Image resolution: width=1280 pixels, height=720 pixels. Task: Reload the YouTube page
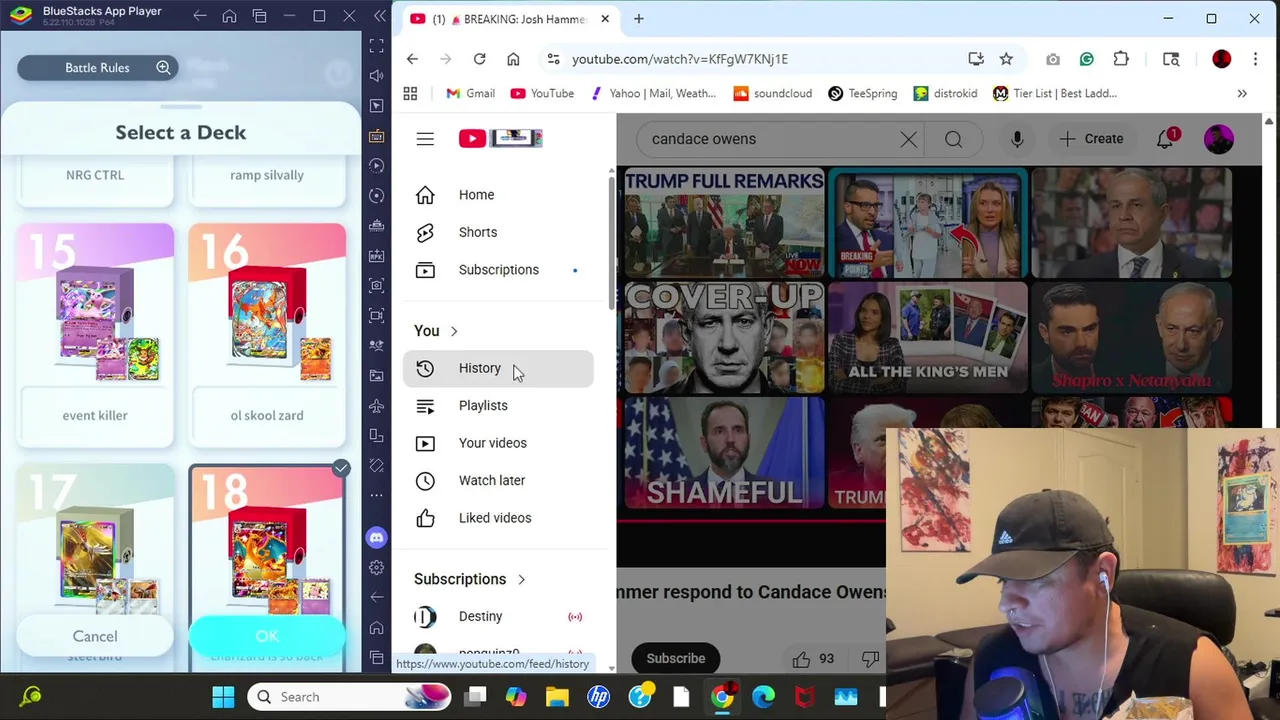pyautogui.click(x=479, y=59)
